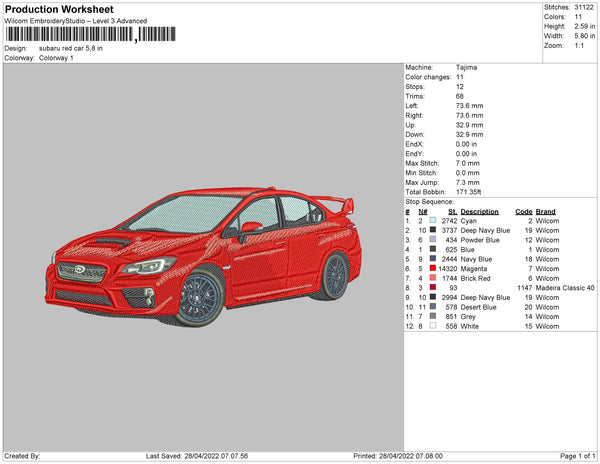The width and height of the screenshot is (600, 464).
Task: Click the Stitches value '31122'
Action: 584,7
